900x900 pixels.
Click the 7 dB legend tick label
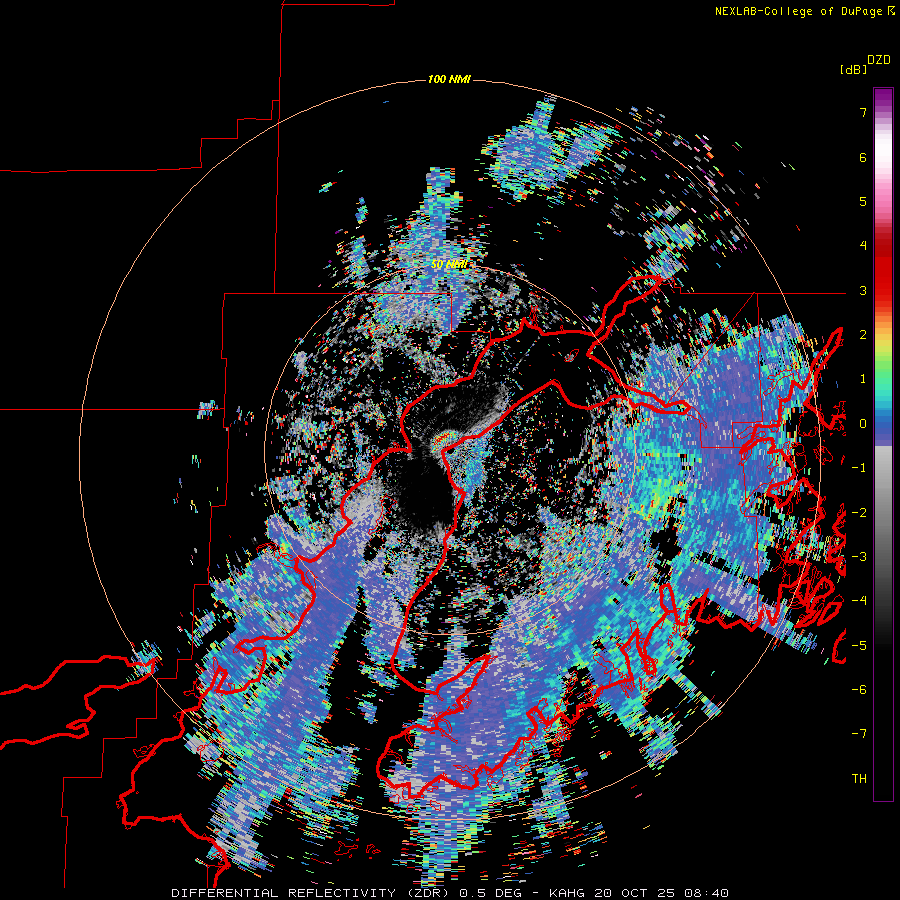click(x=863, y=112)
